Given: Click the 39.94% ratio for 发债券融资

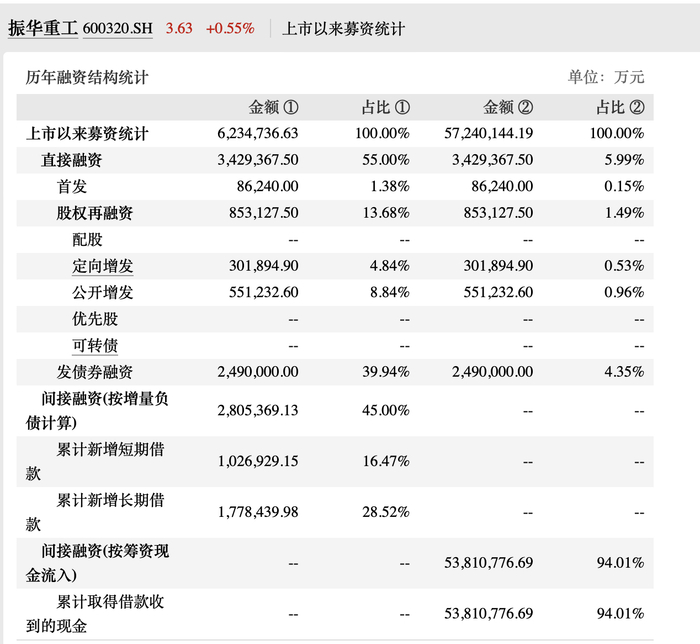Looking at the screenshot, I should (386, 372).
